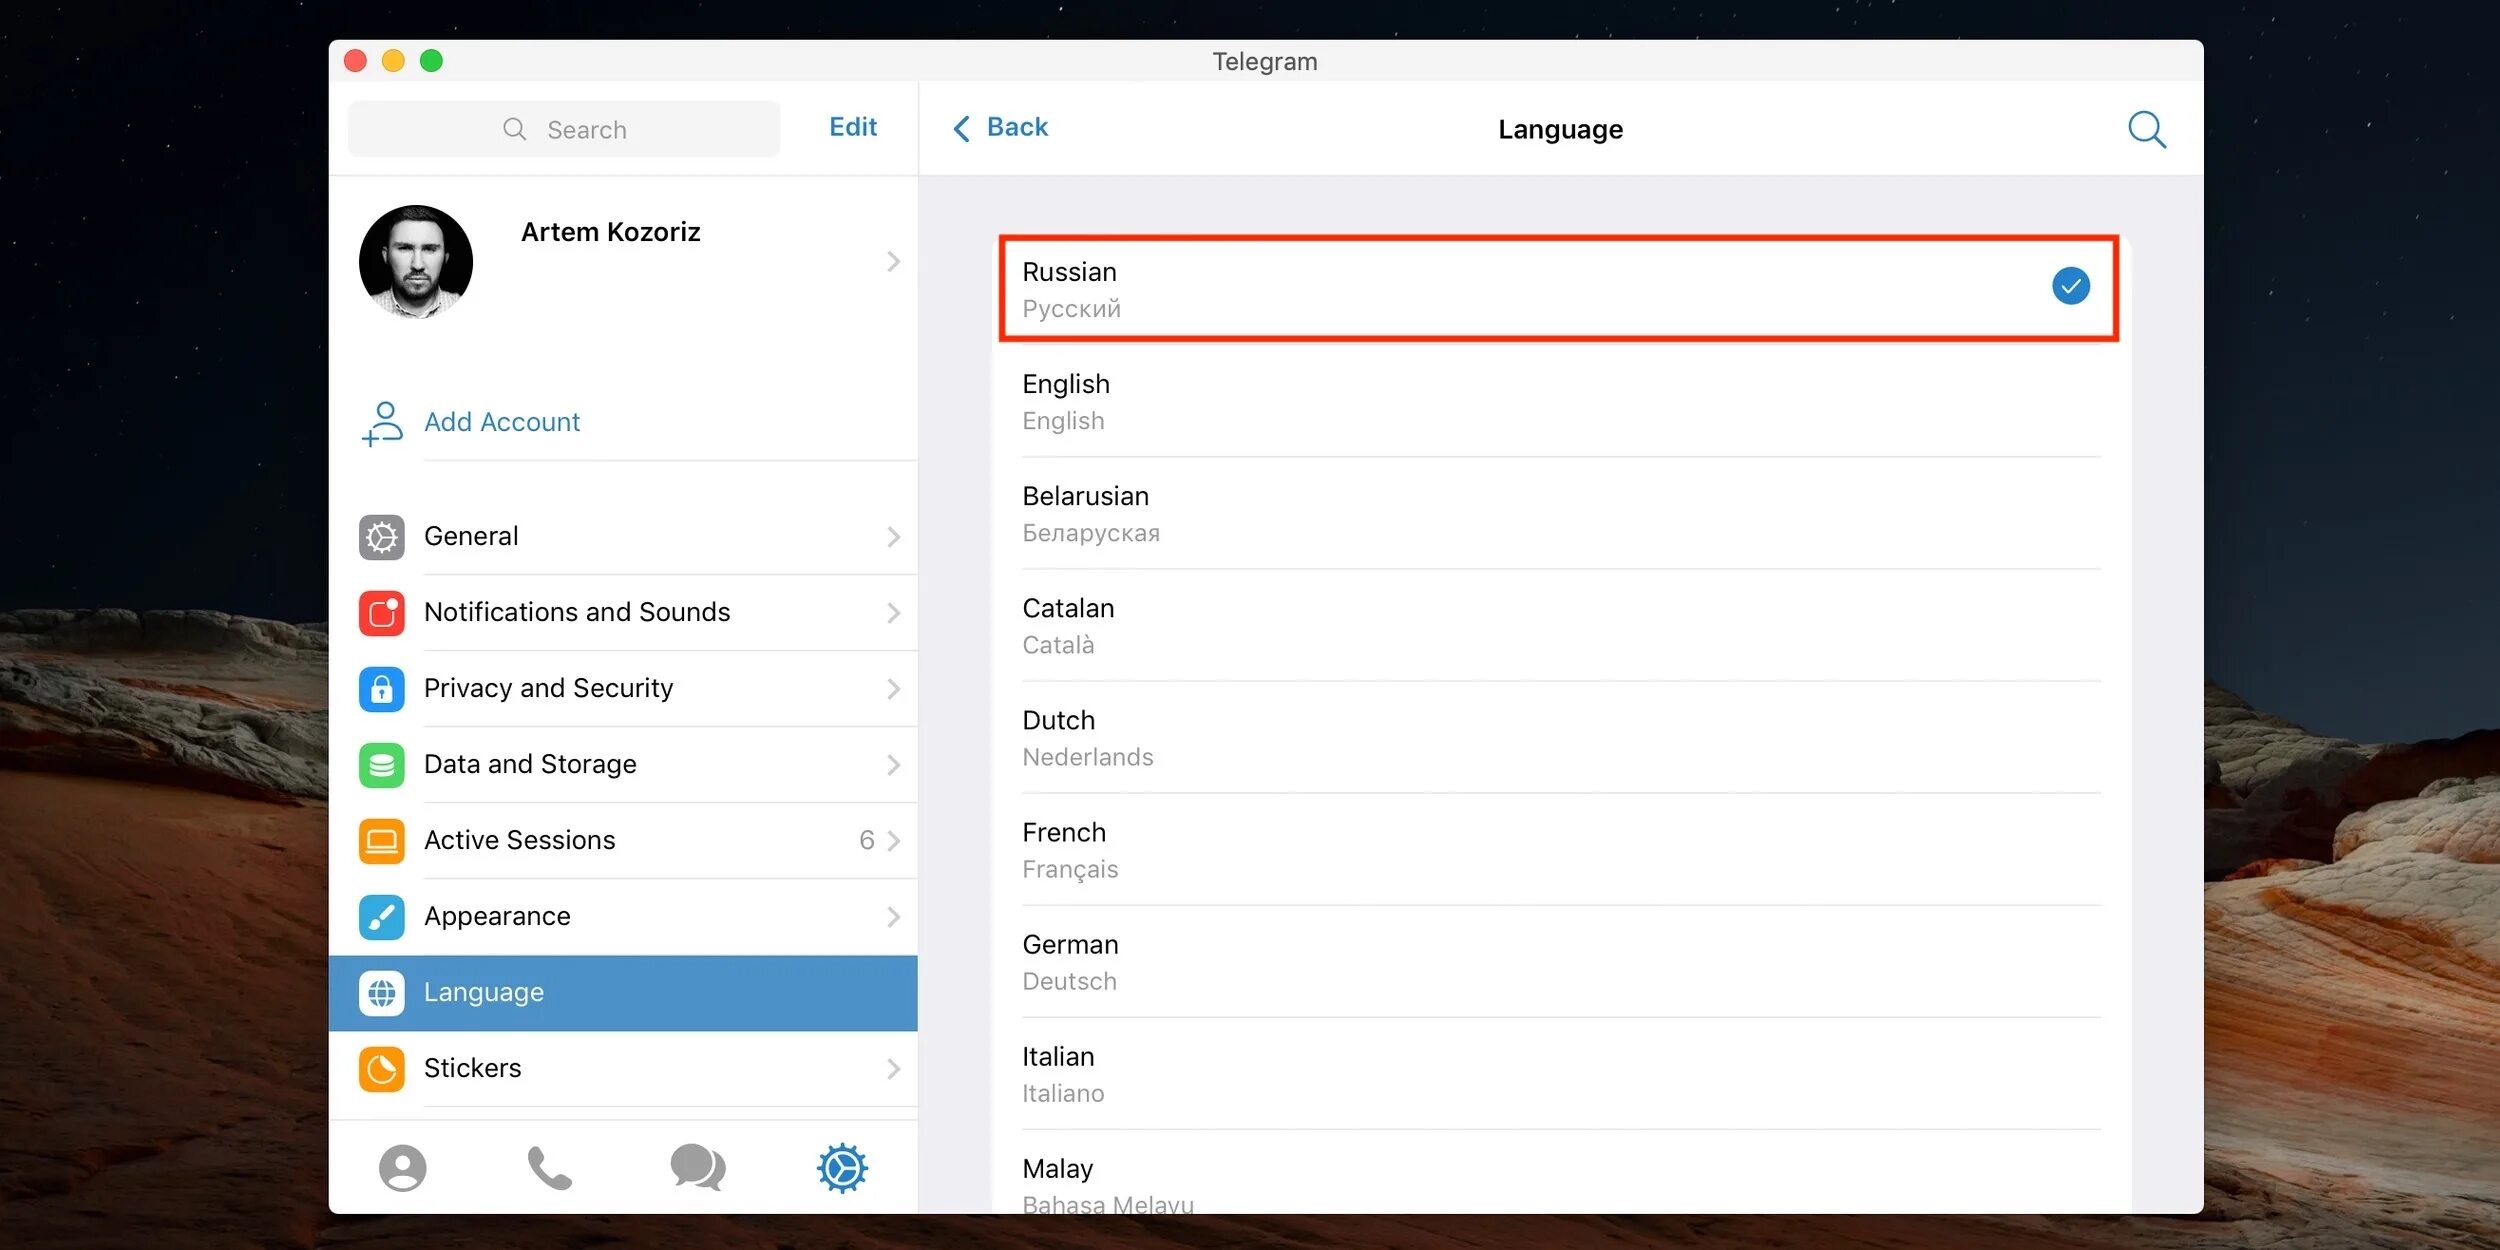The height and width of the screenshot is (1250, 2500).
Task: Click the Appearance paintbrush icon
Action: [381, 917]
